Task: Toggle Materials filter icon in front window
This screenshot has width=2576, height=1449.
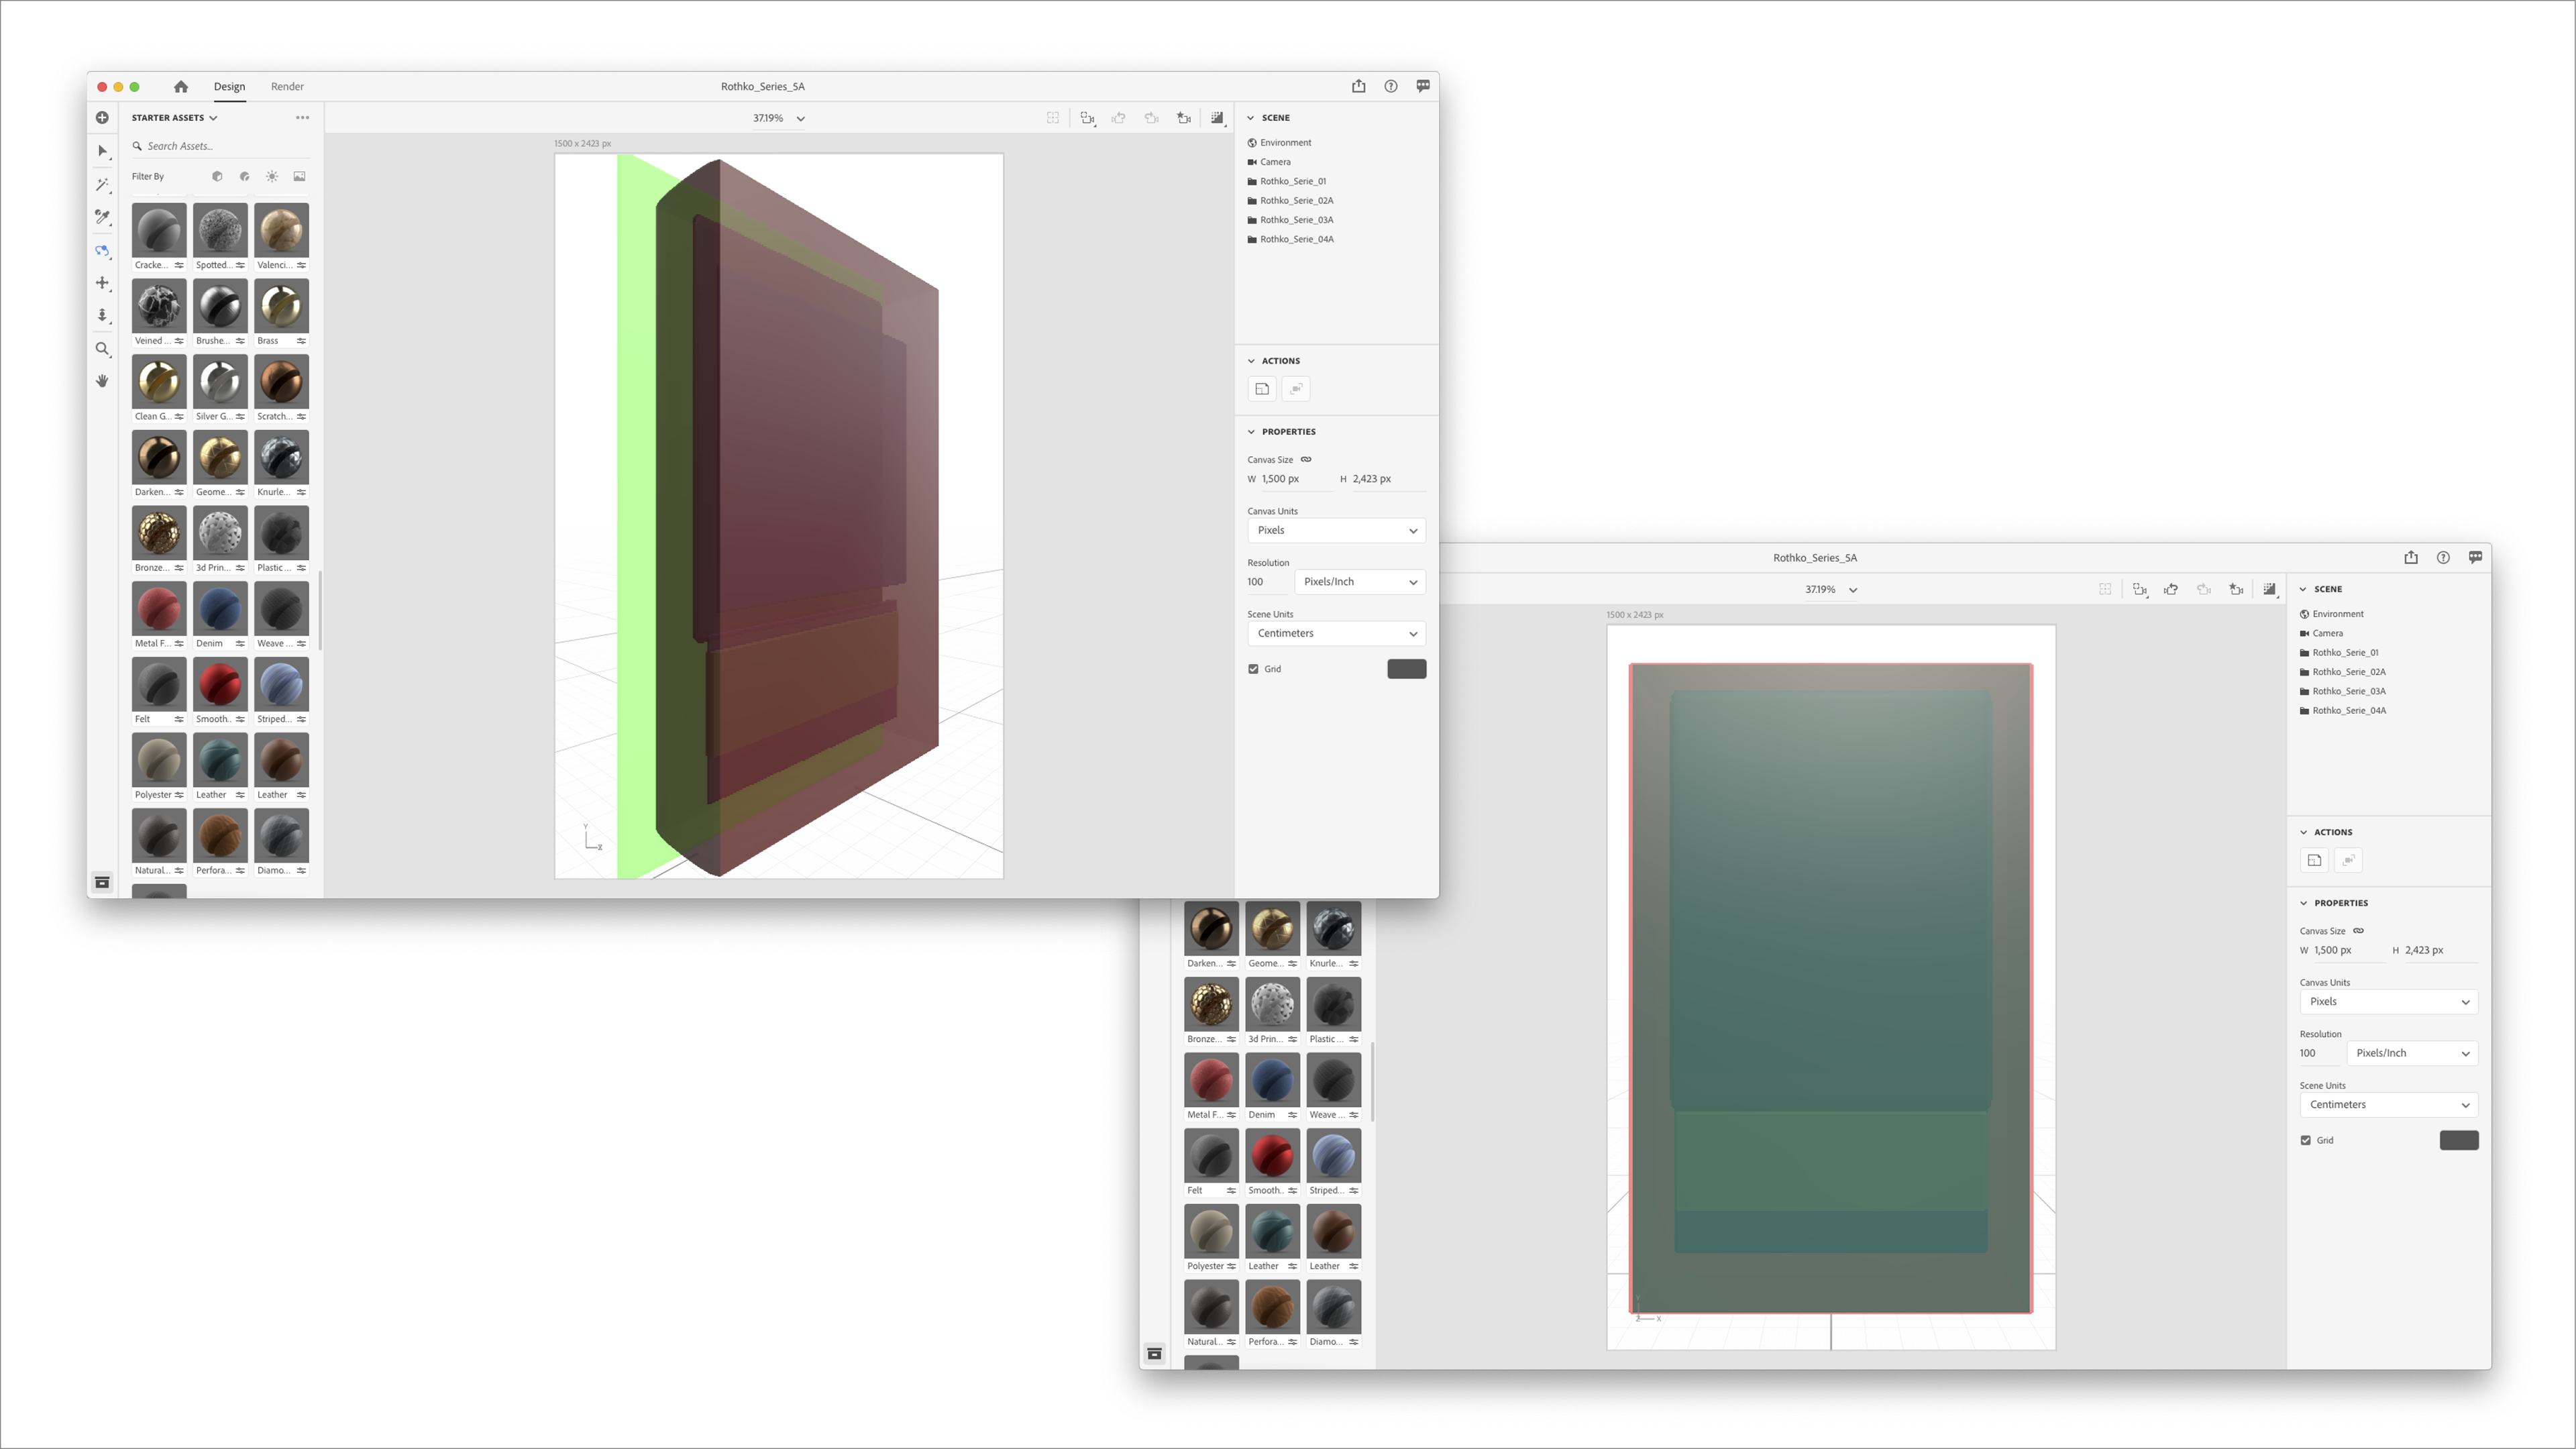Action: (245, 177)
